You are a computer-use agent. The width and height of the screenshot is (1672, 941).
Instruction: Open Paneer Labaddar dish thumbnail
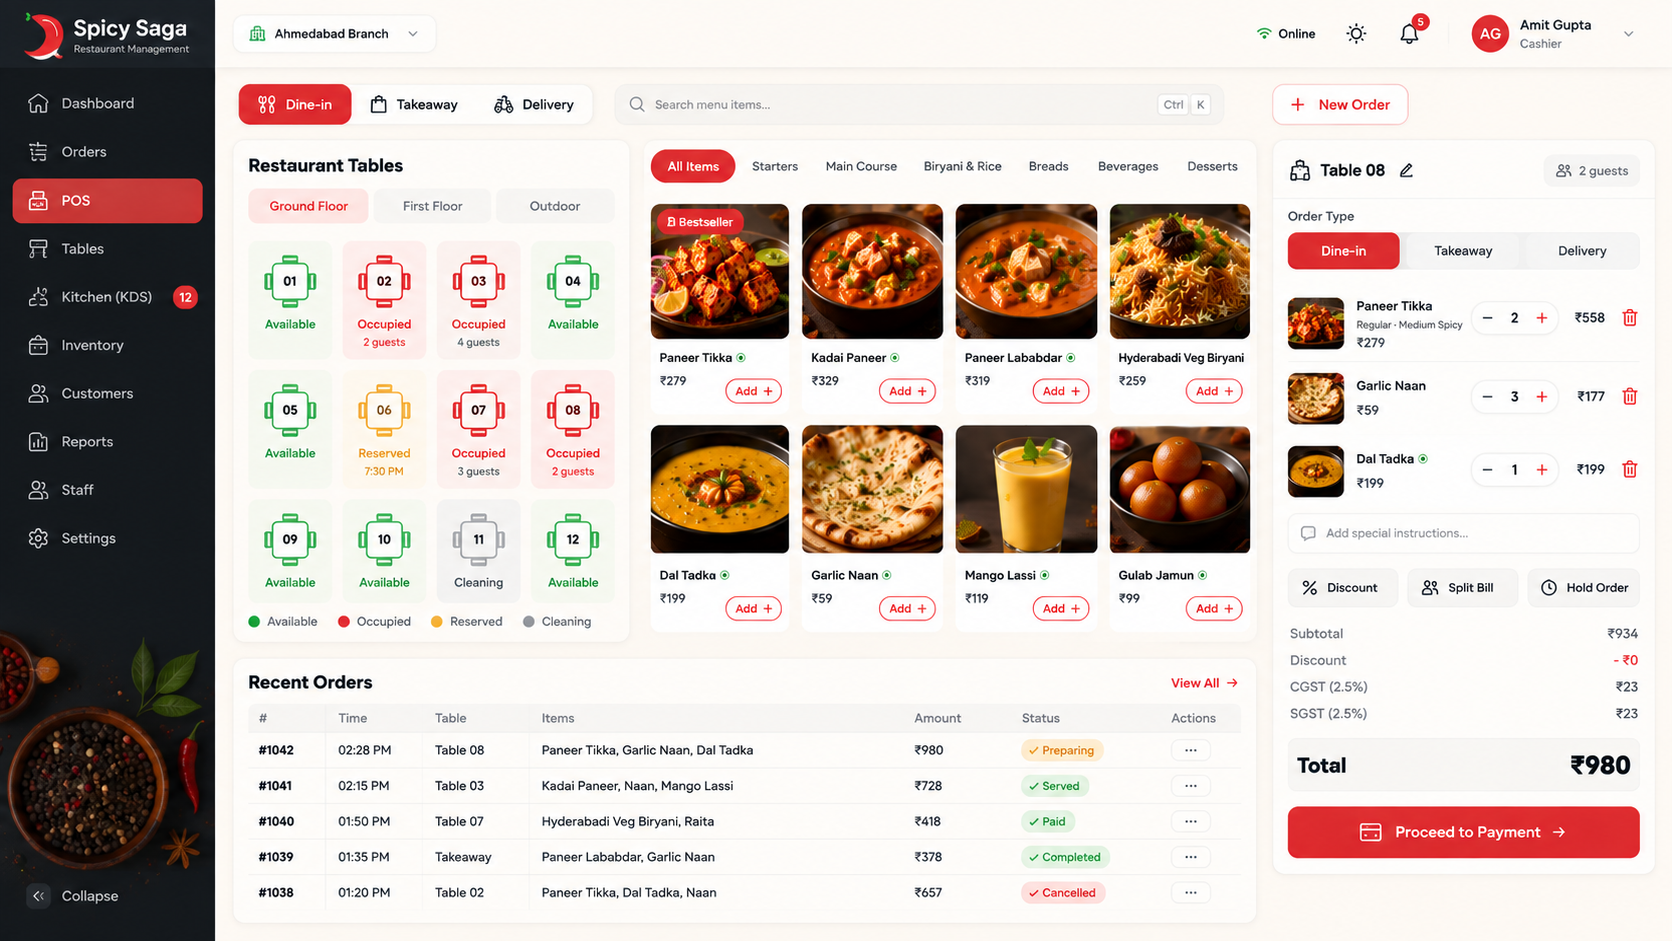click(1026, 272)
